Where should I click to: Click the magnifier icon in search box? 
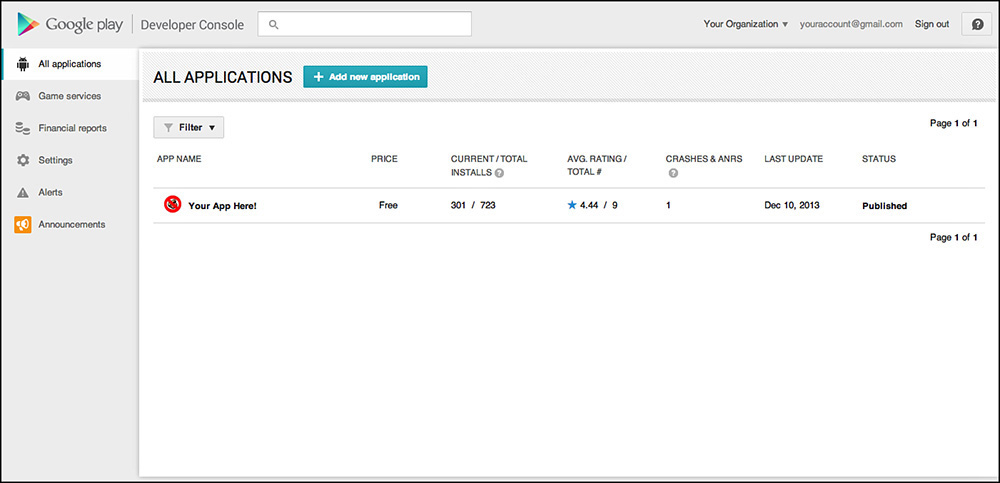coord(274,24)
